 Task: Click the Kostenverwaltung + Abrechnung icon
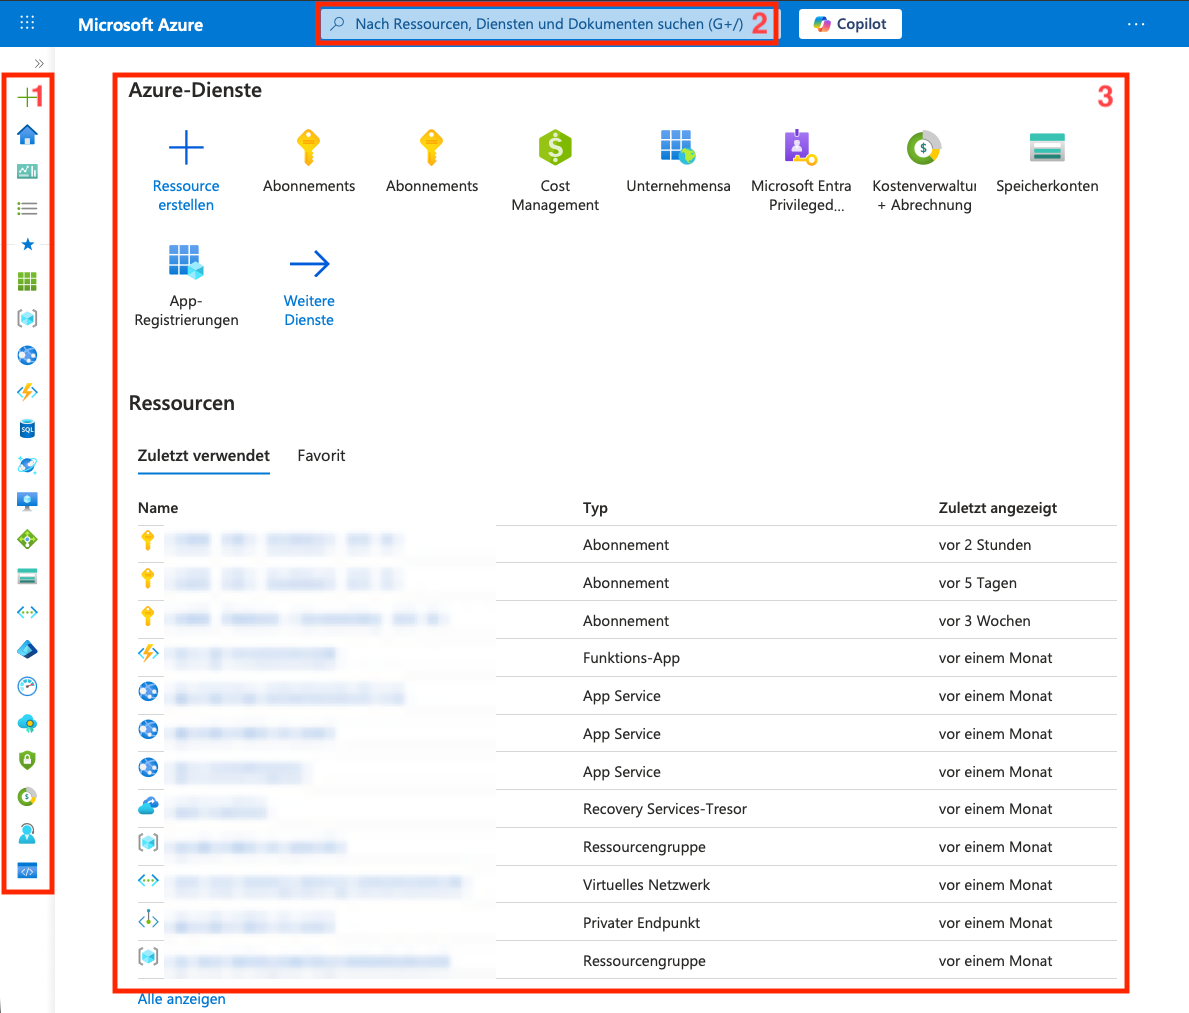click(924, 149)
